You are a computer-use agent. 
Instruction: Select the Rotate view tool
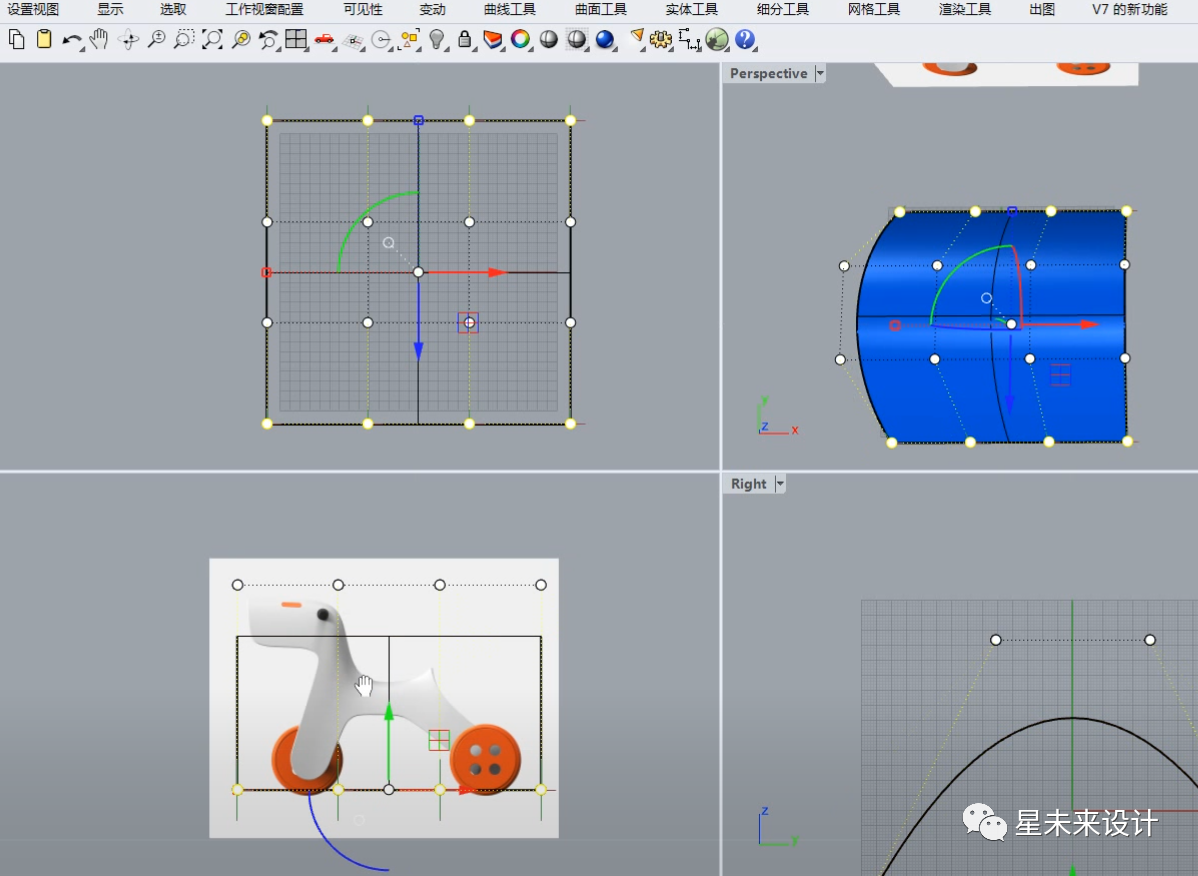point(128,40)
